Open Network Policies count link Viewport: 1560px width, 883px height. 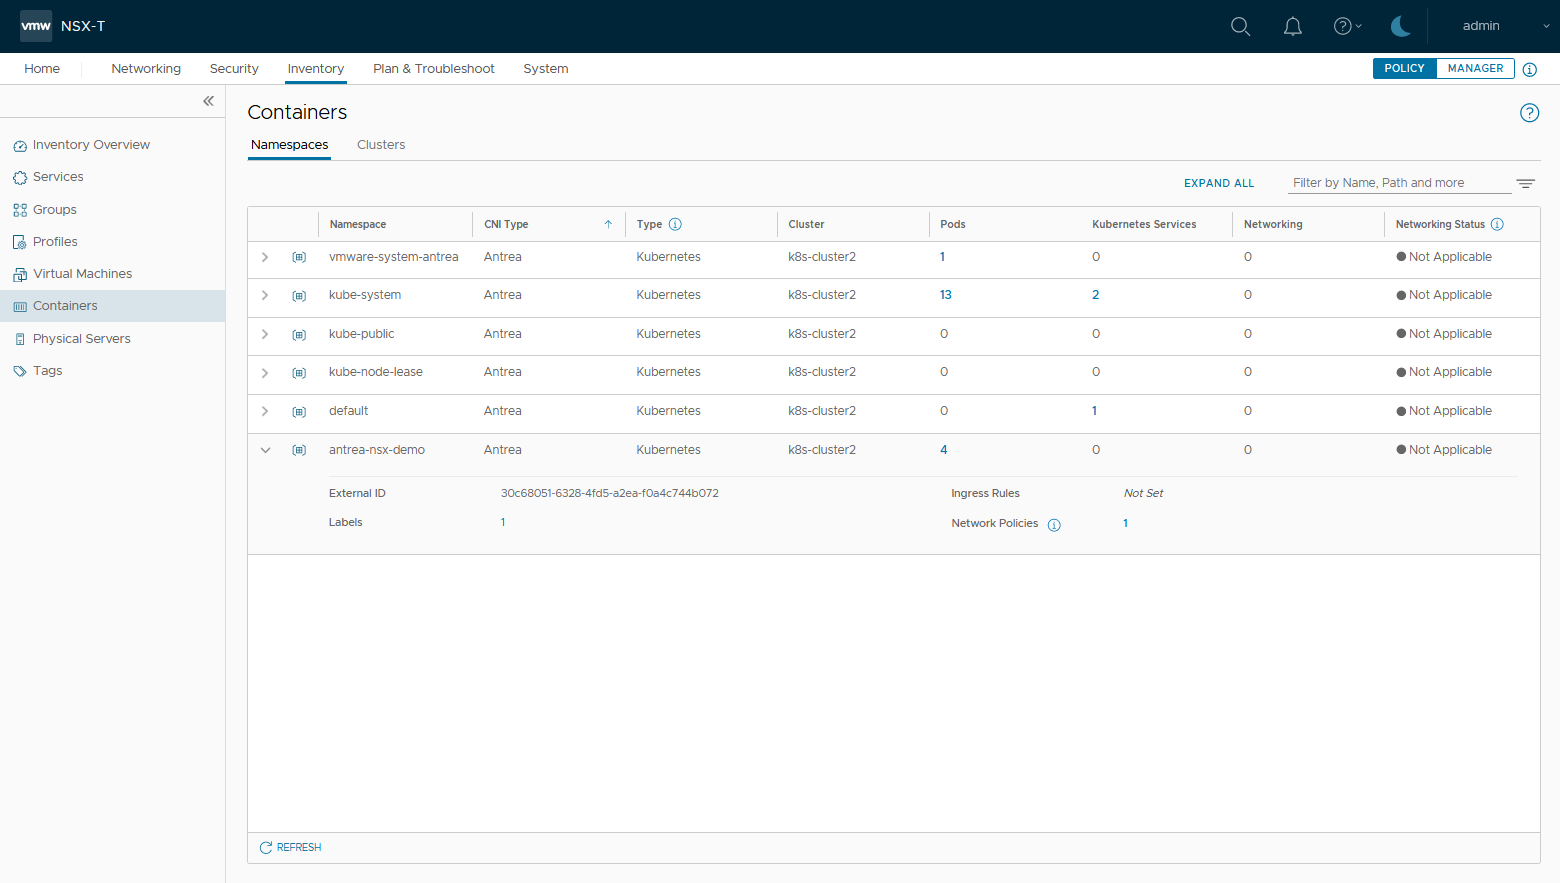click(1125, 523)
